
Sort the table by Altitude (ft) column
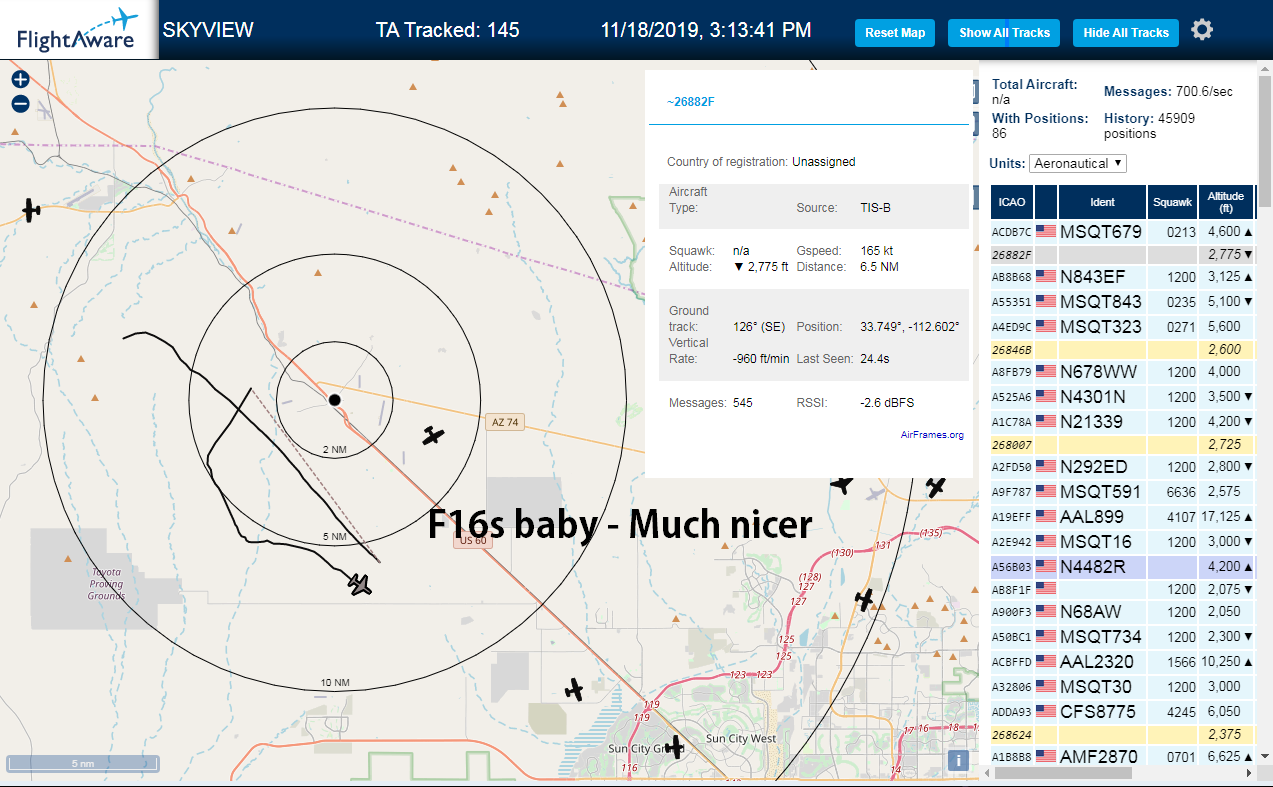[1226, 202]
